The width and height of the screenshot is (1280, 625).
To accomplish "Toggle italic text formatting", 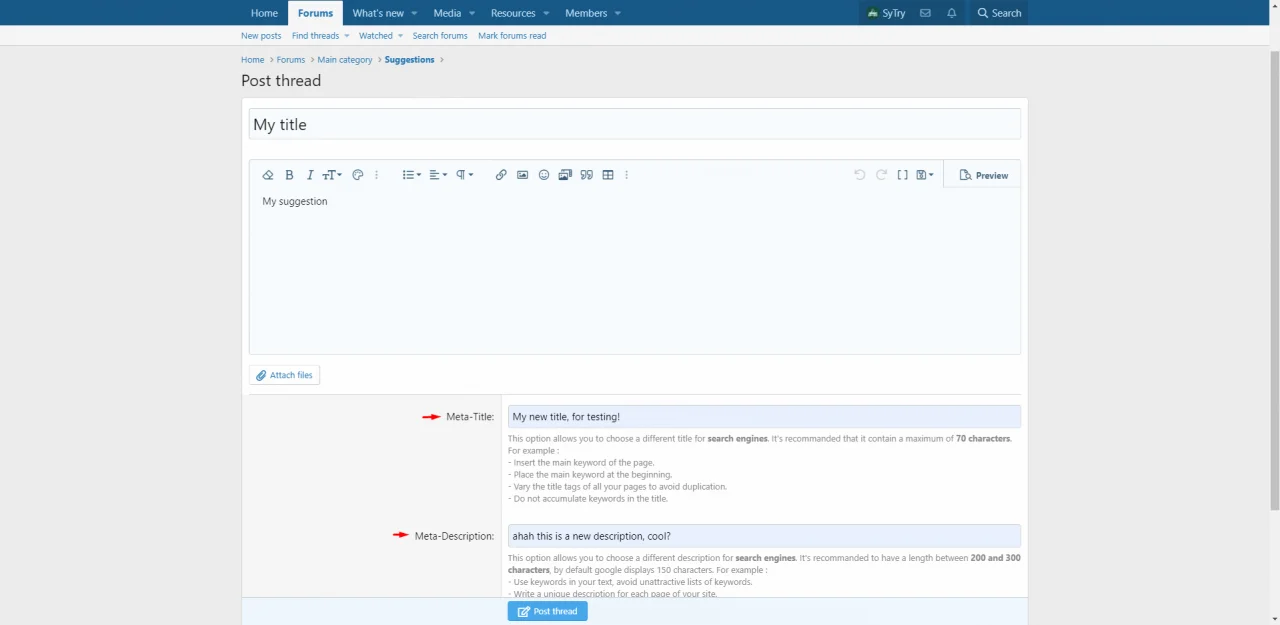I will pyautogui.click(x=310, y=175).
